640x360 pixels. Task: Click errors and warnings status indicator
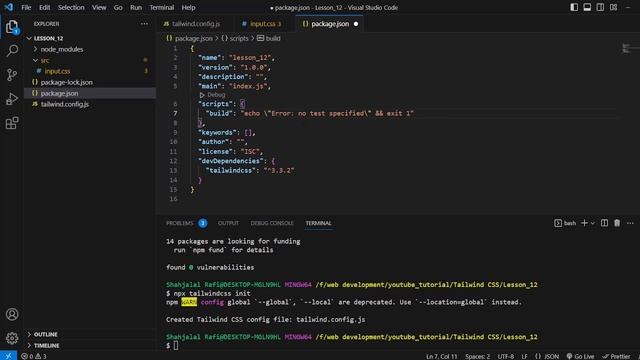coord(34,356)
